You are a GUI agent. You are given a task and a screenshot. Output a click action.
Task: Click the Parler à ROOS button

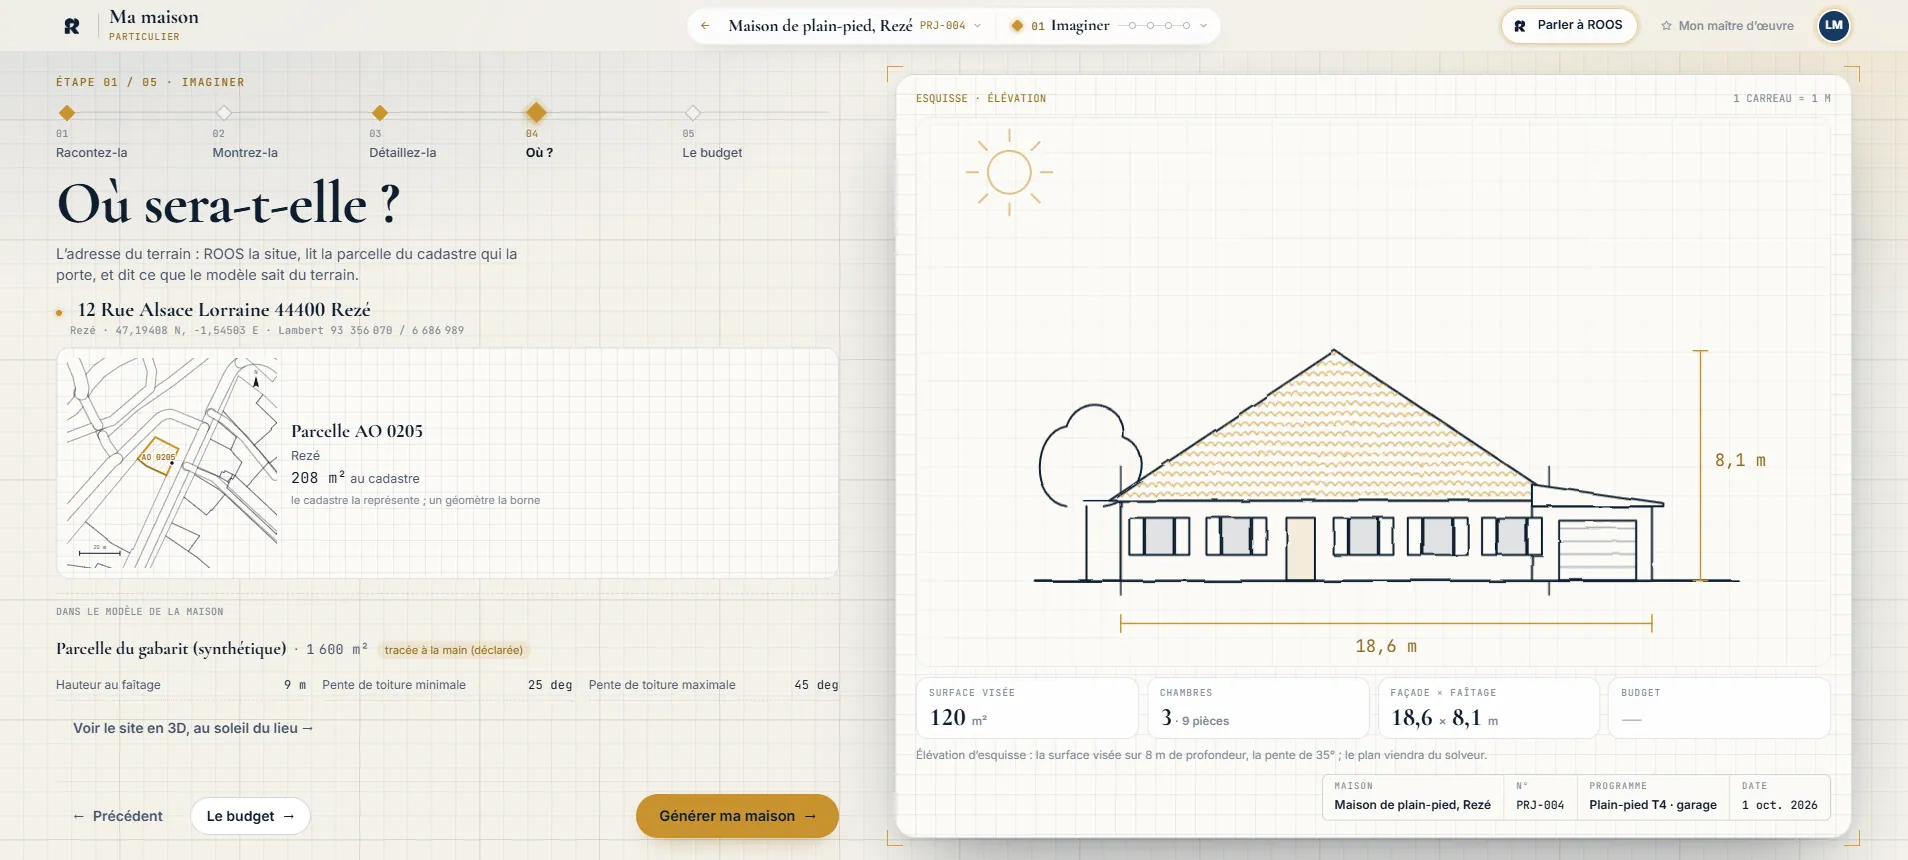(1568, 26)
